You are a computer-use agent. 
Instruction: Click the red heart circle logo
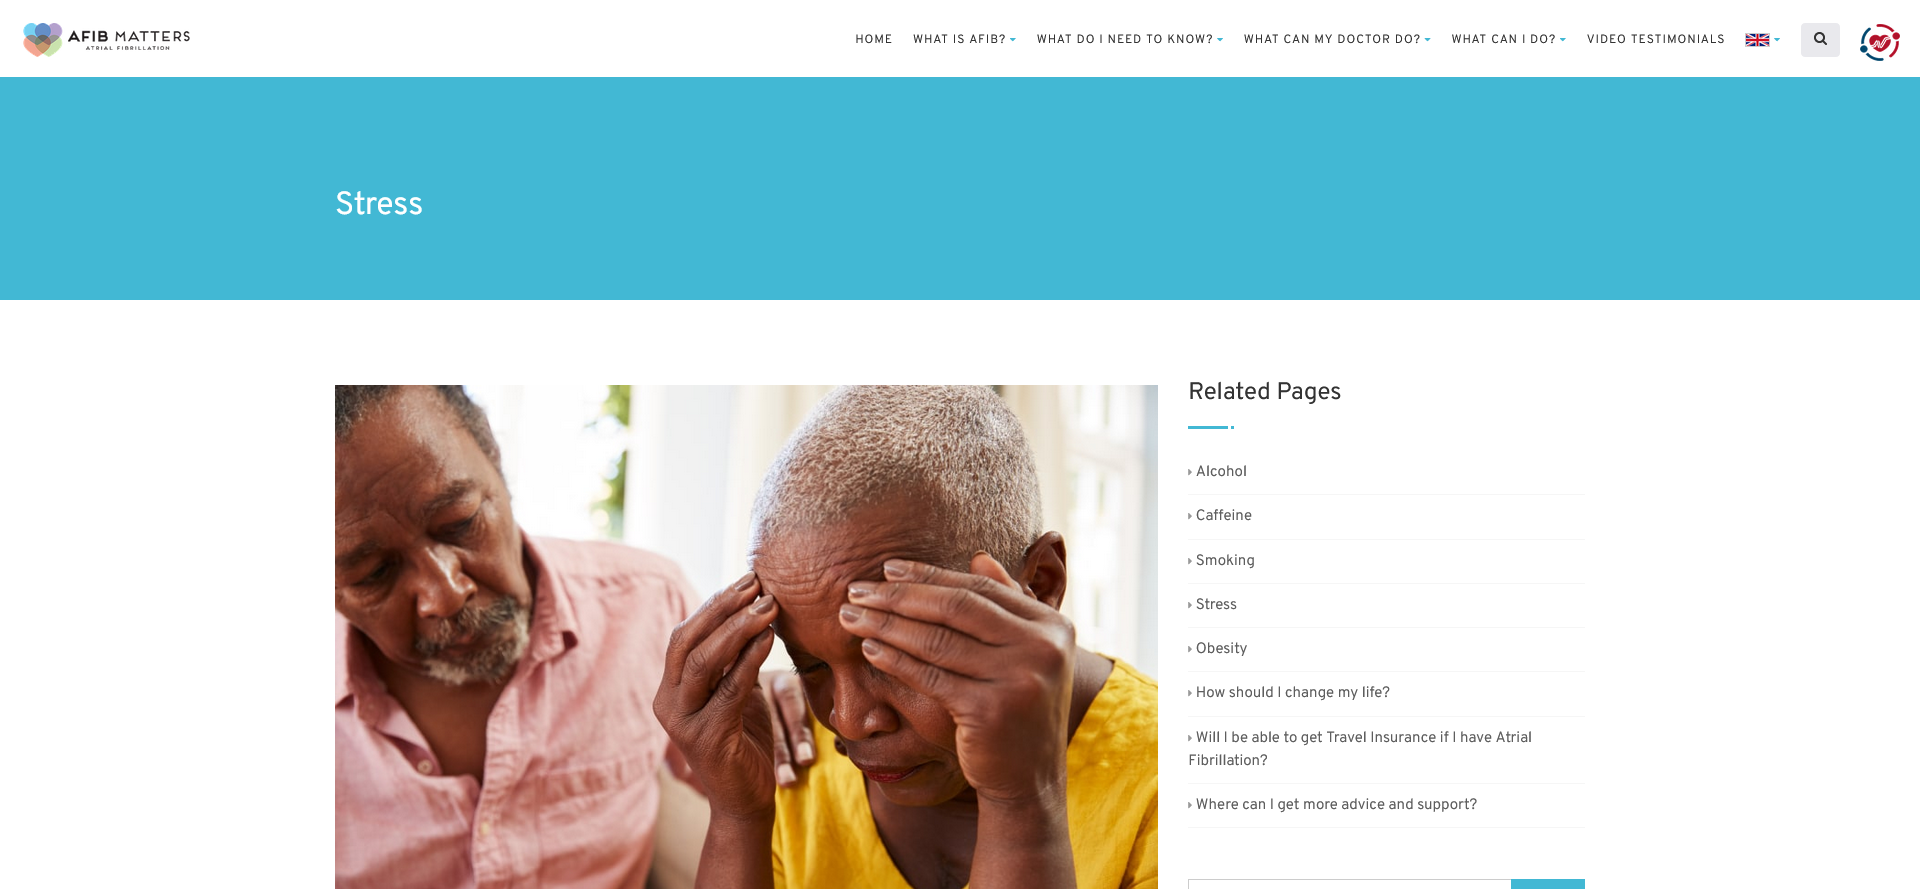coord(1879,42)
